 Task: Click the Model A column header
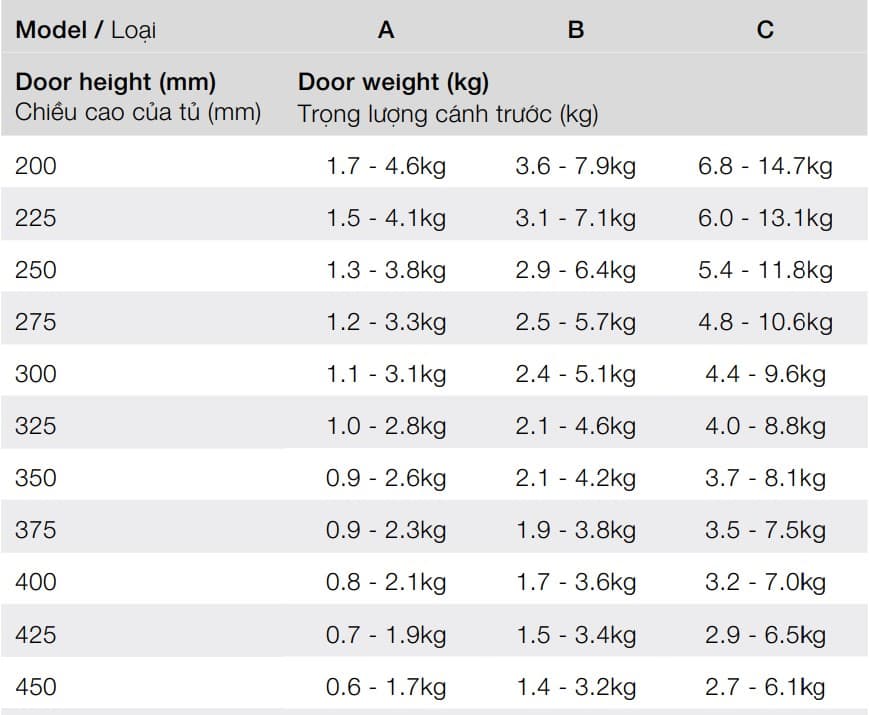point(386,29)
